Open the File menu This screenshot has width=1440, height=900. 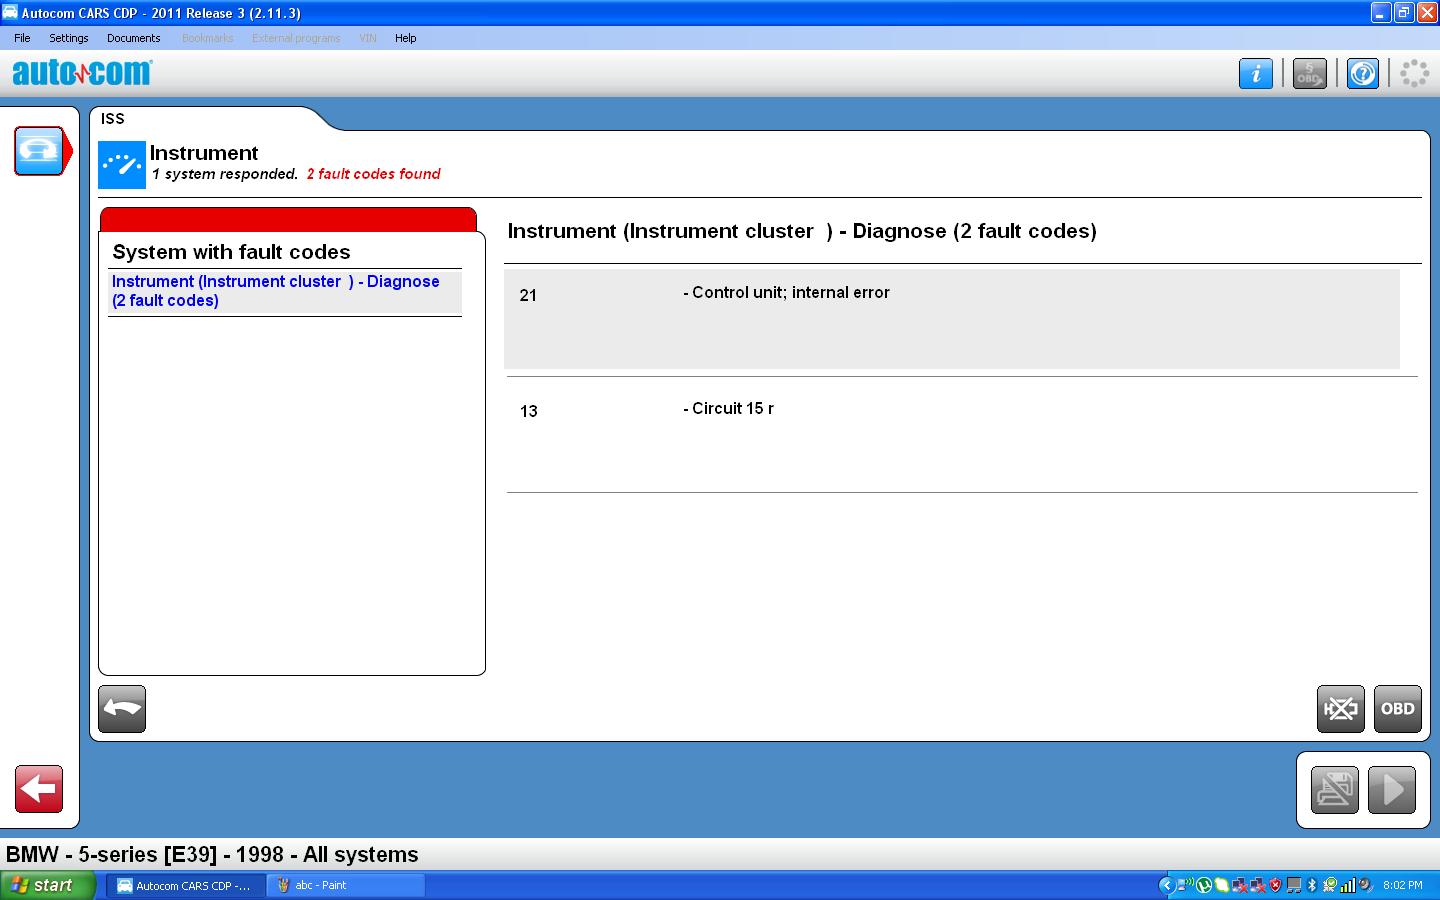22,38
